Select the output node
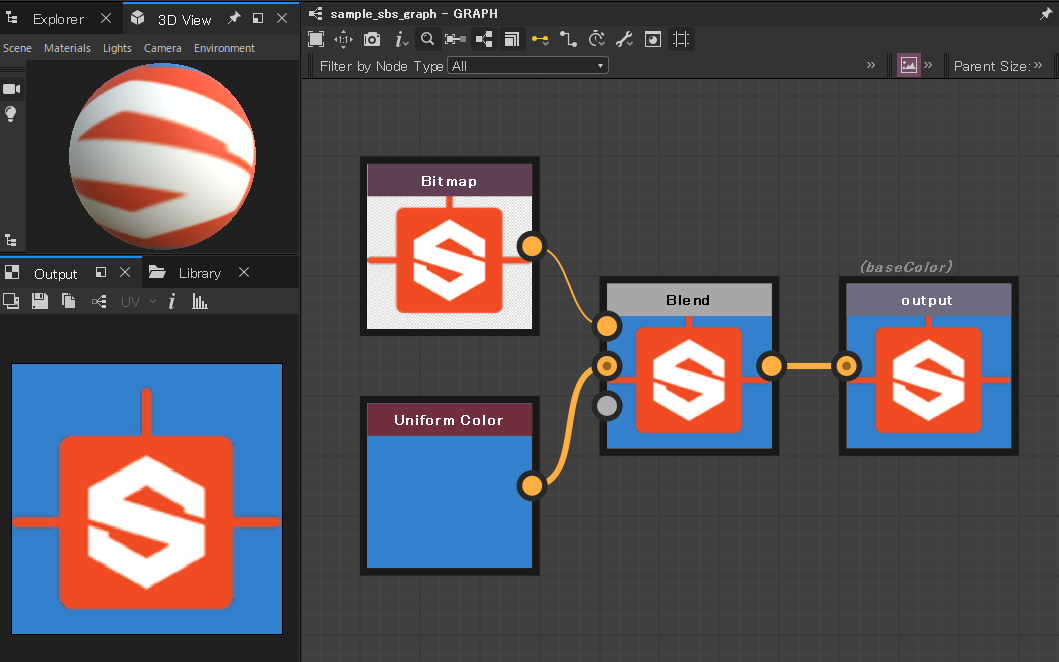This screenshot has width=1059, height=662. 928,366
